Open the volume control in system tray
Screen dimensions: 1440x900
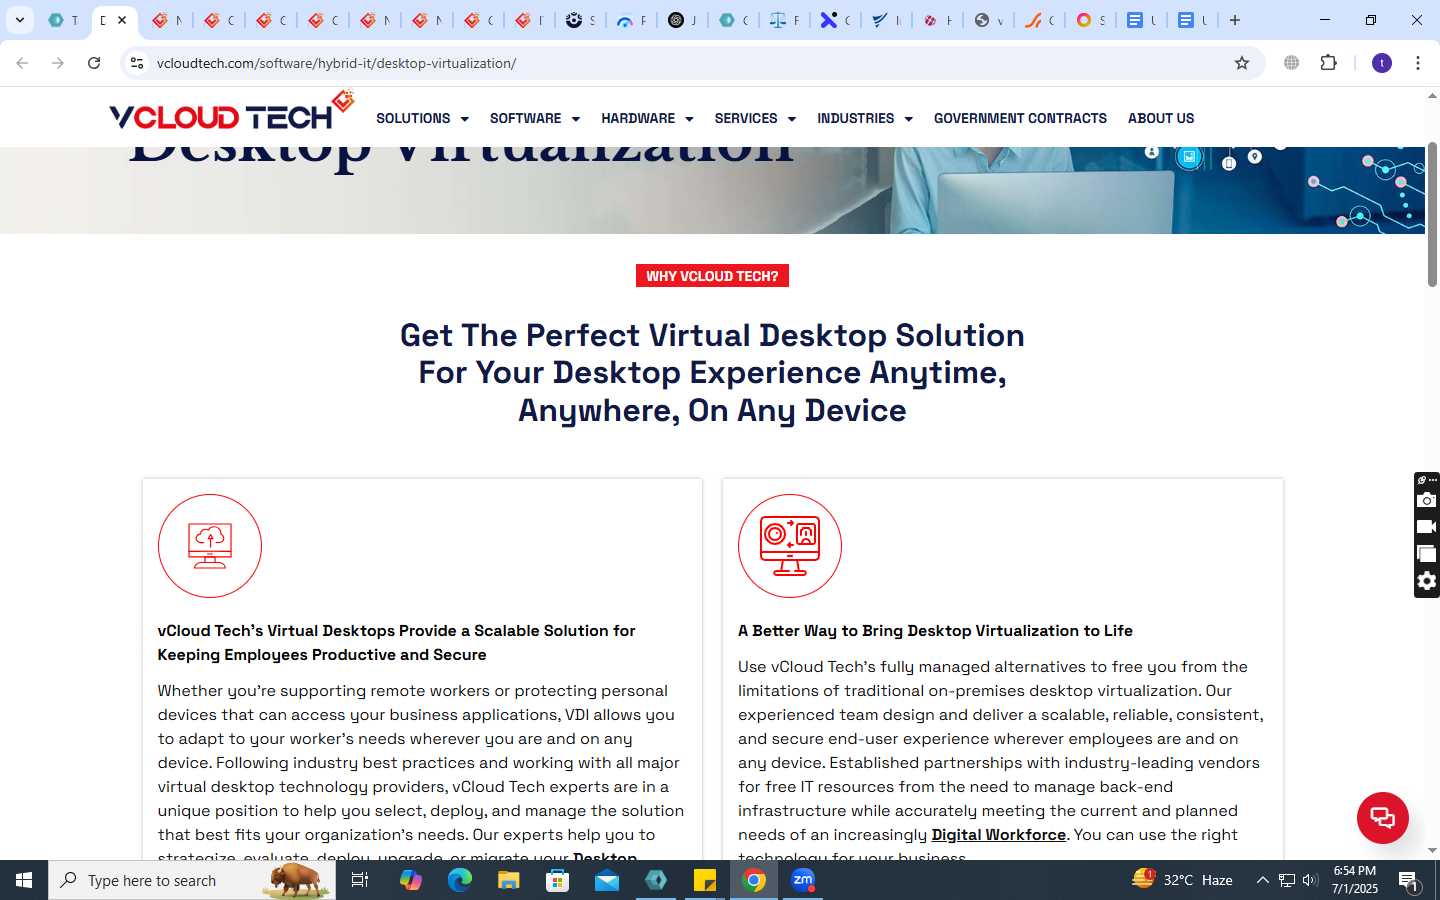pos(1310,880)
